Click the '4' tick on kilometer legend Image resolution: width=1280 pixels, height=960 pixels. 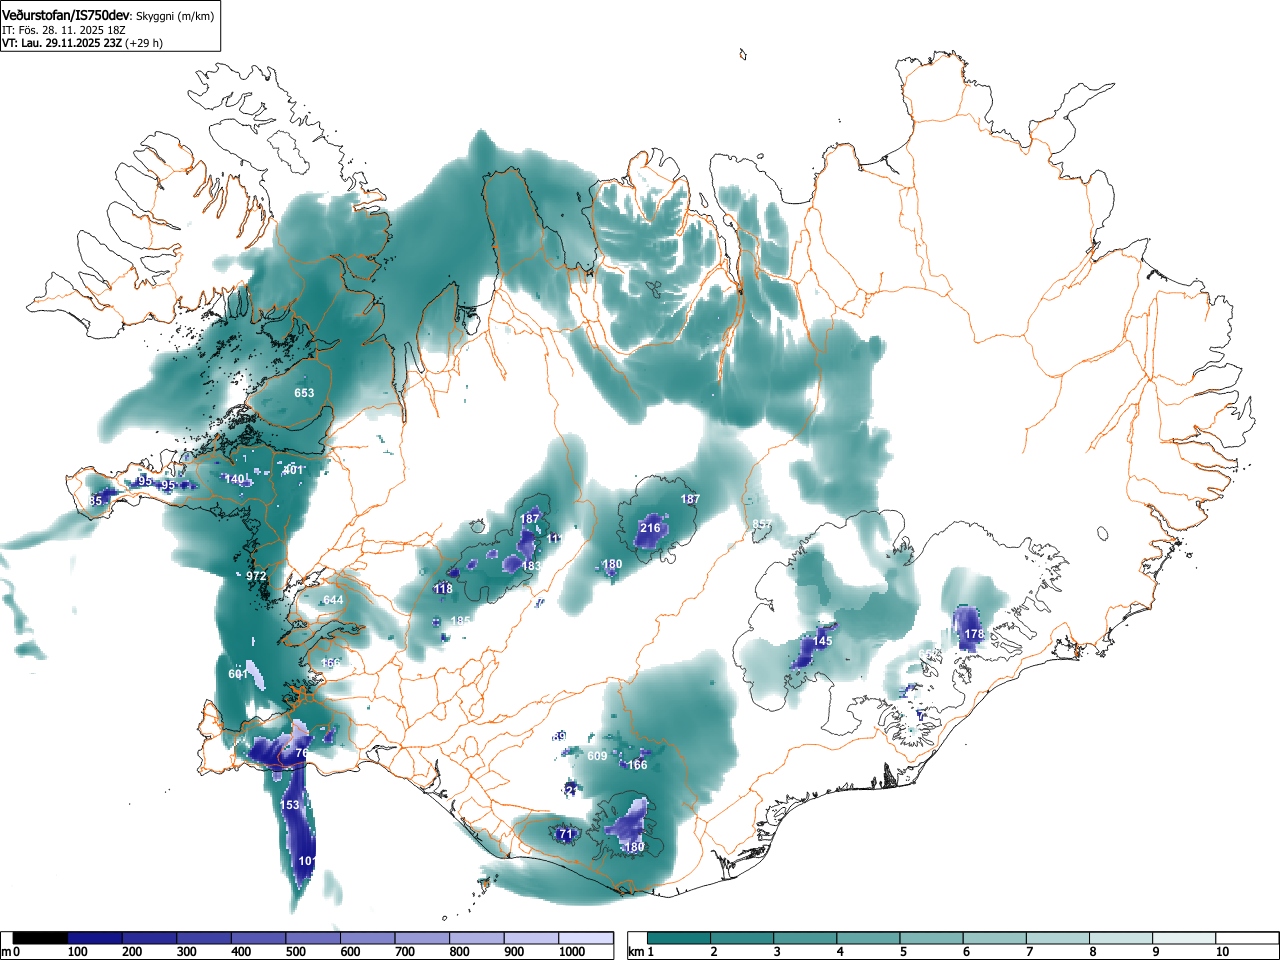click(x=839, y=952)
